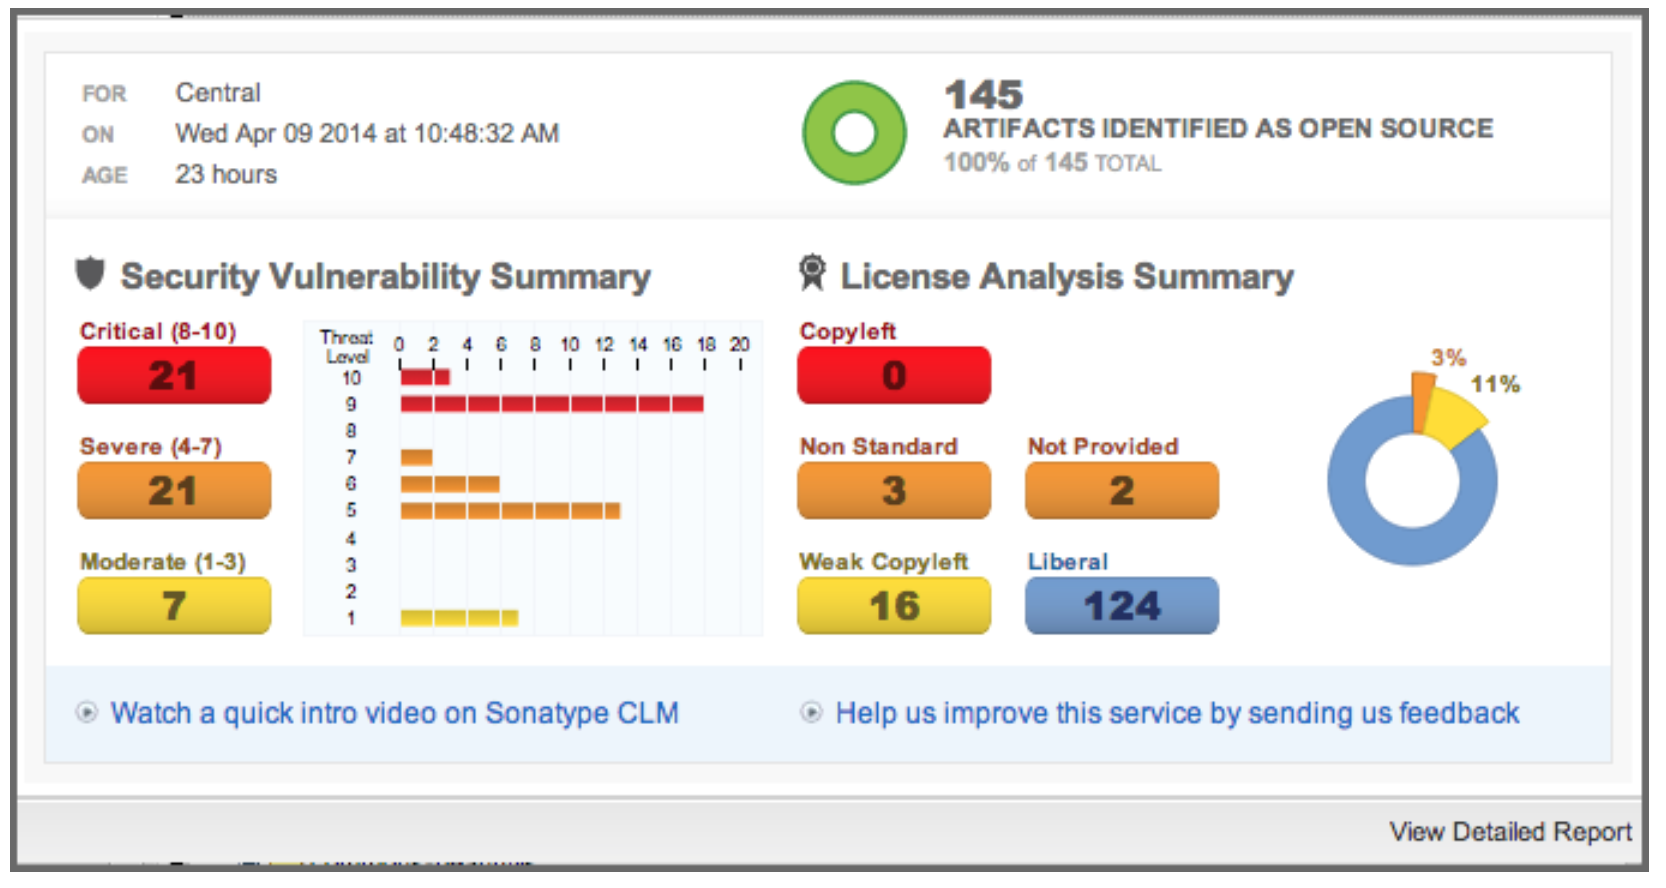Click the yellow 11% donut chart segment
The width and height of the screenshot is (1666, 888).
1453,417
